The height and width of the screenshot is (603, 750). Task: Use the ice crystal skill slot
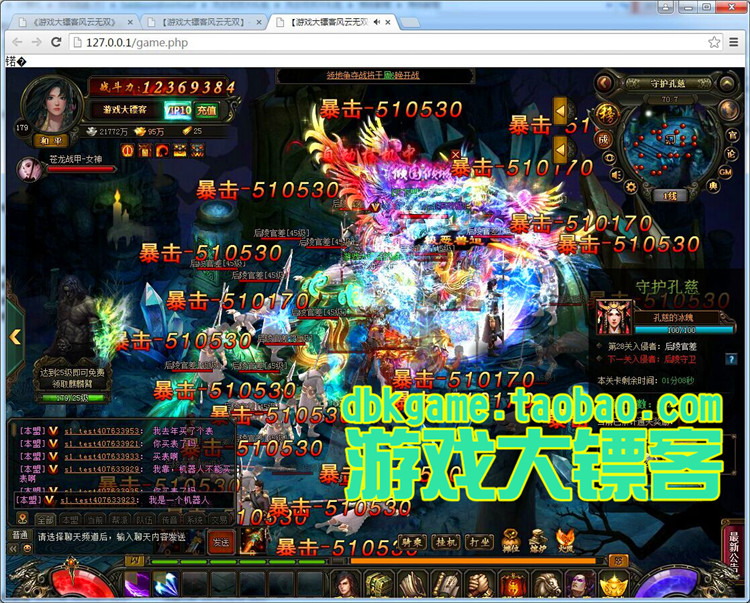pos(166,584)
